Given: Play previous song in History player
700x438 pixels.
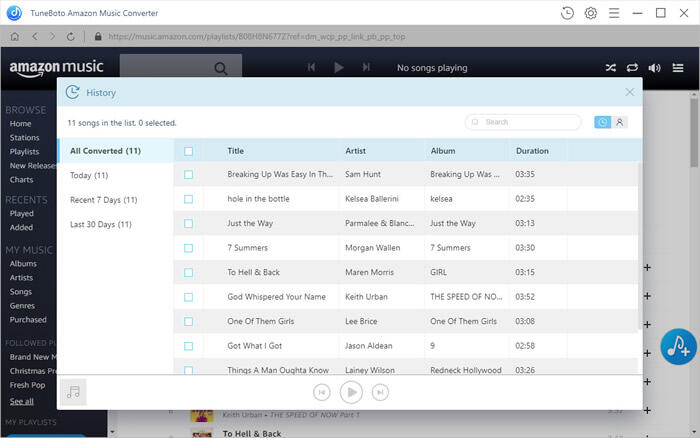Looking at the screenshot, I should (321, 392).
